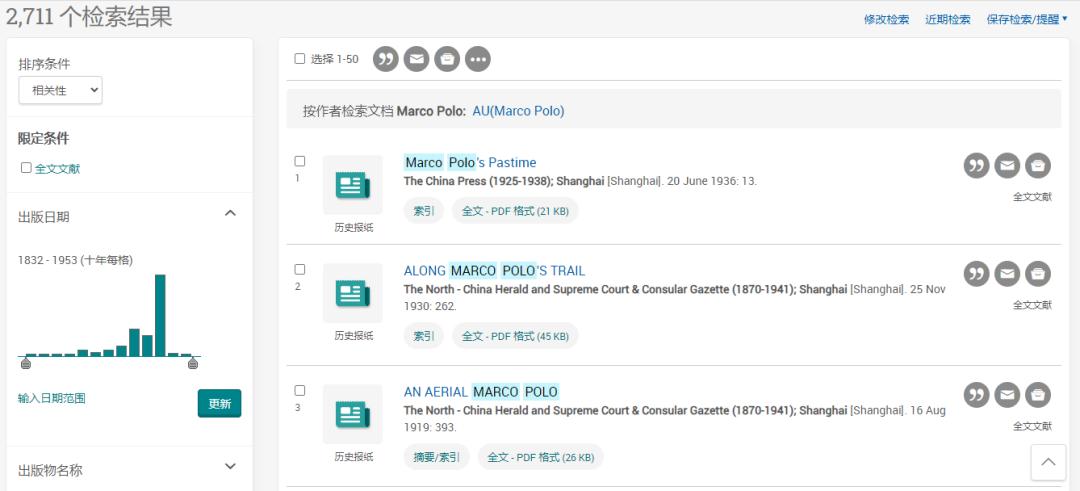Click the 2,711 个检索结果 heading

tap(89, 17)
